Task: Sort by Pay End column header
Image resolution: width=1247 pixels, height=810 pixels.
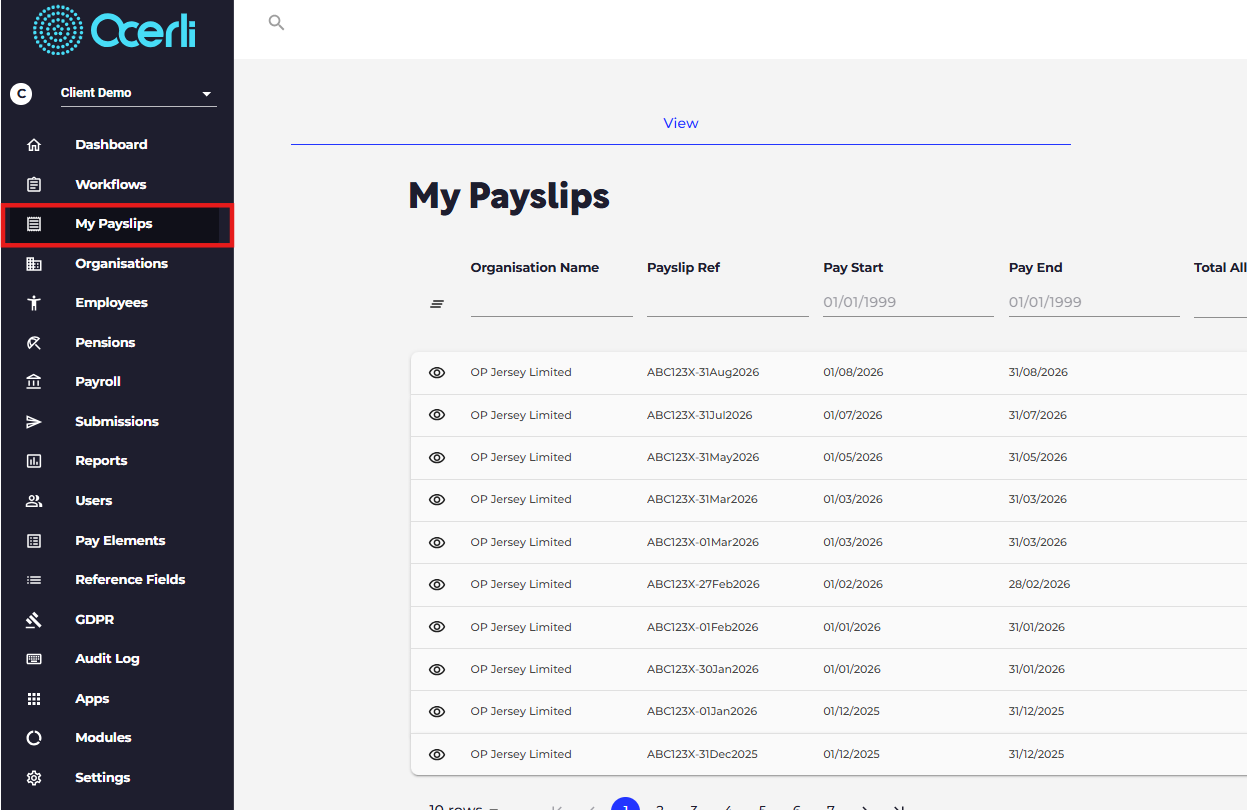Action: coord(1035,267)
